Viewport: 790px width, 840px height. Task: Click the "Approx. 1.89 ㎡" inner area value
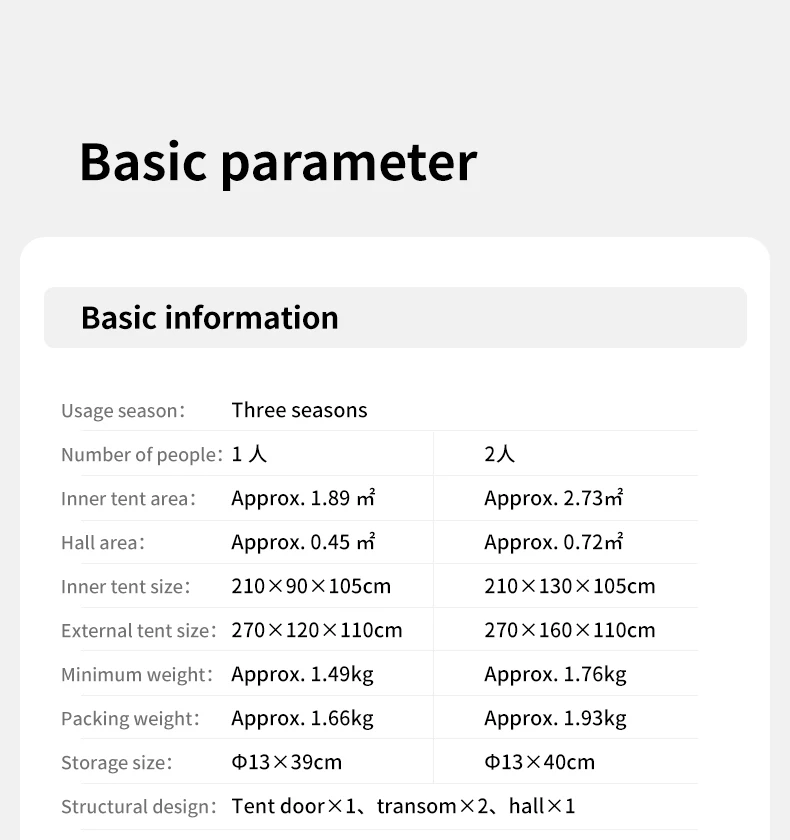pyautogui.click(x=303, y=498)
